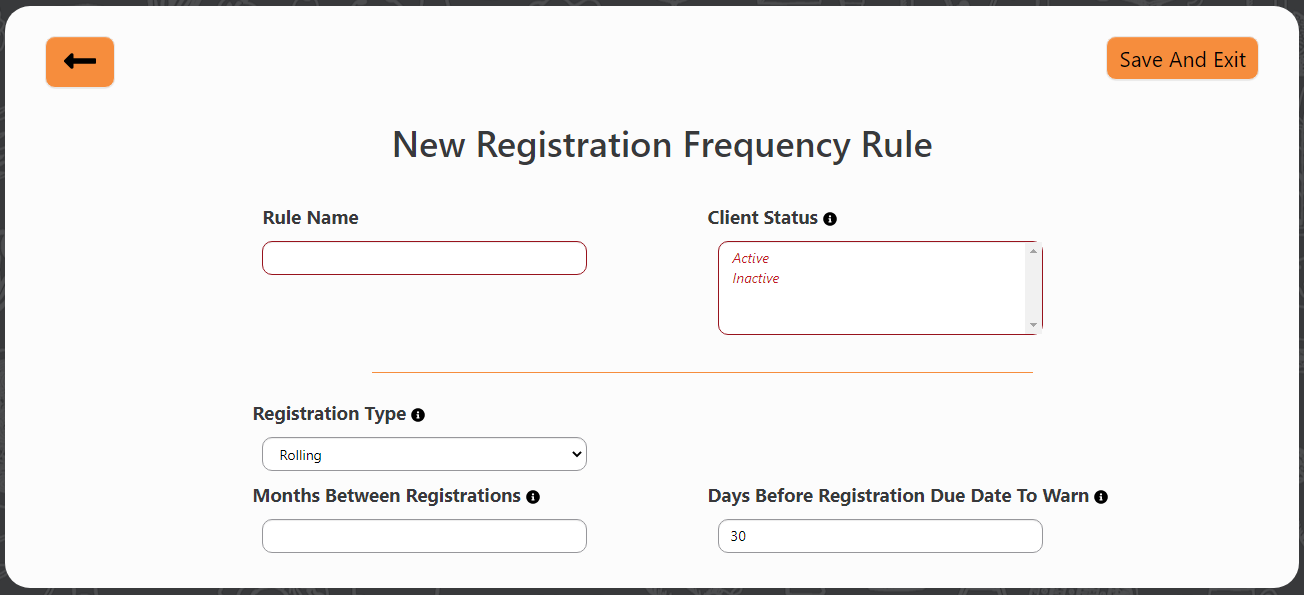Click the Client Status list scrollbar track

point(1033,290)
